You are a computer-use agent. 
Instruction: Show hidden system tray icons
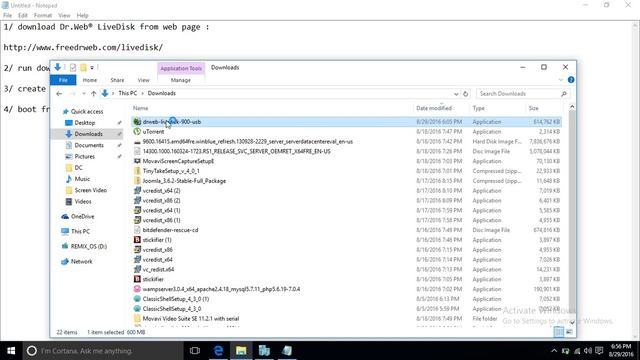pyautogui.click(x=554, y=351)
